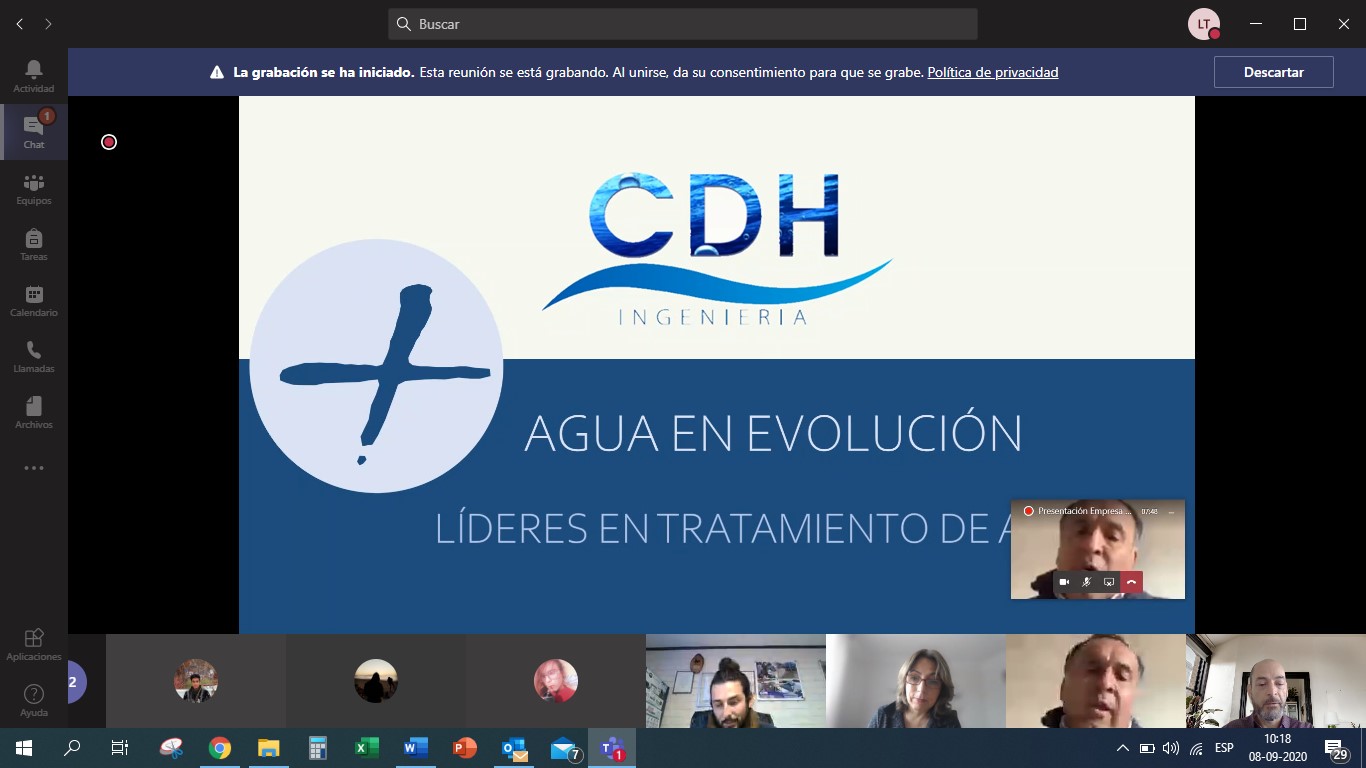Open Action Center with 29 notifications
The image size is (1366, 768).
tap(1336, 748)
